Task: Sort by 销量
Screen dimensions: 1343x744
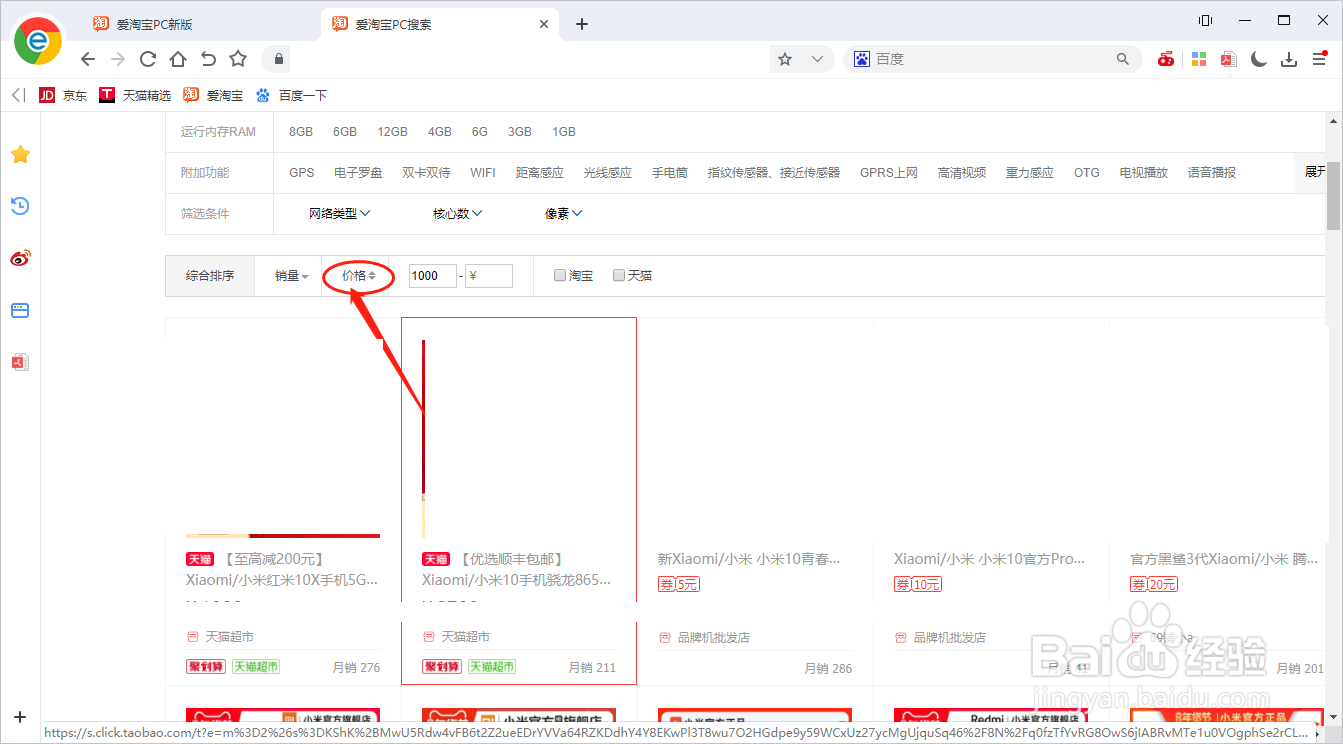Action: click(x=292, y=276)
